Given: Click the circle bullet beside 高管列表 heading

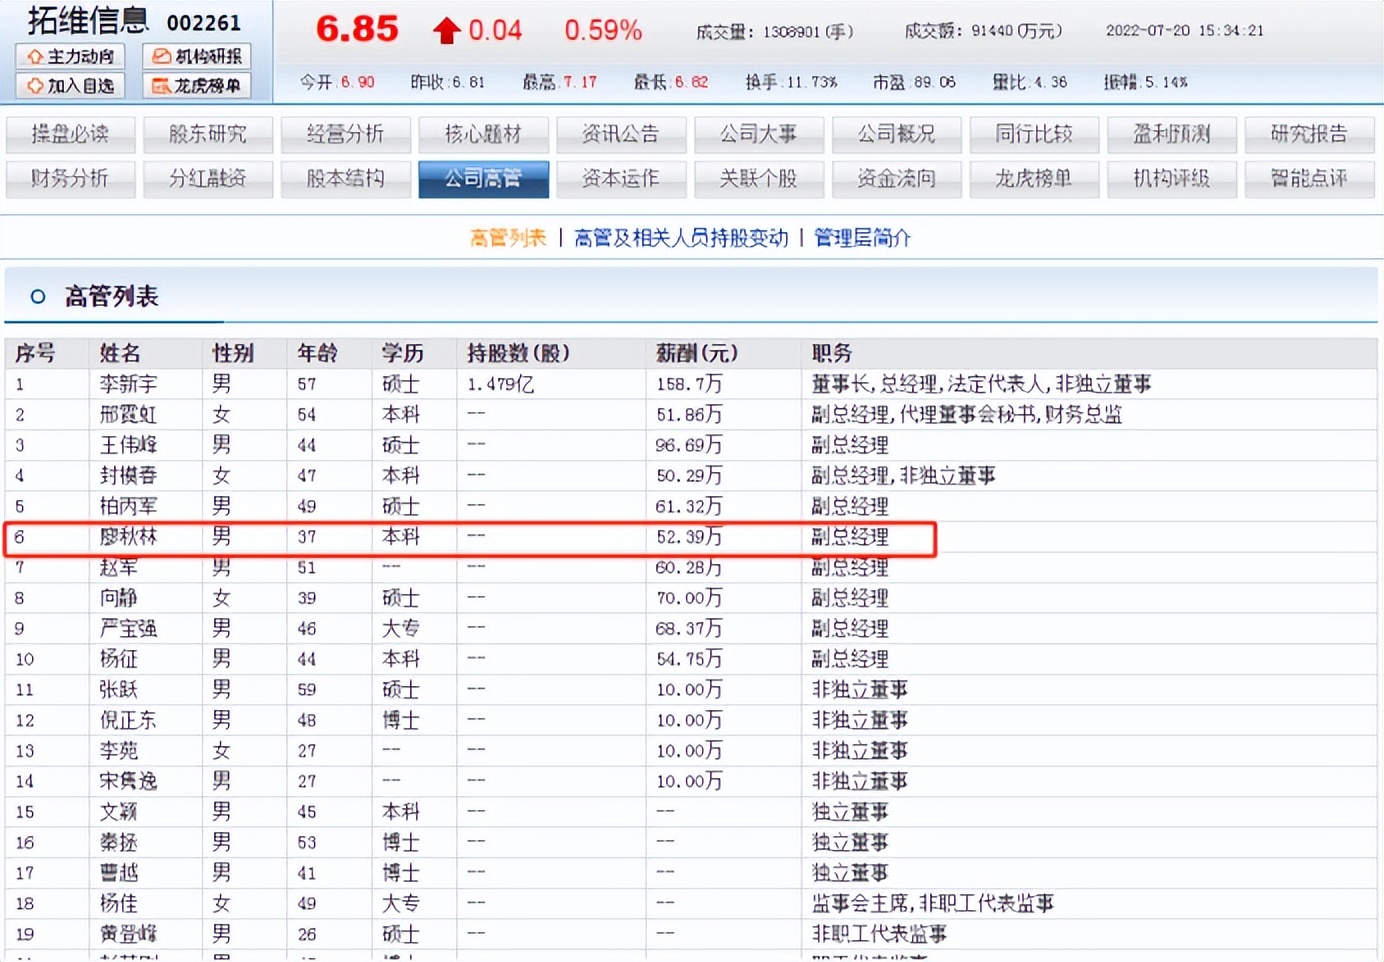Looking at the screenshot, I should (x=38, y=297).
